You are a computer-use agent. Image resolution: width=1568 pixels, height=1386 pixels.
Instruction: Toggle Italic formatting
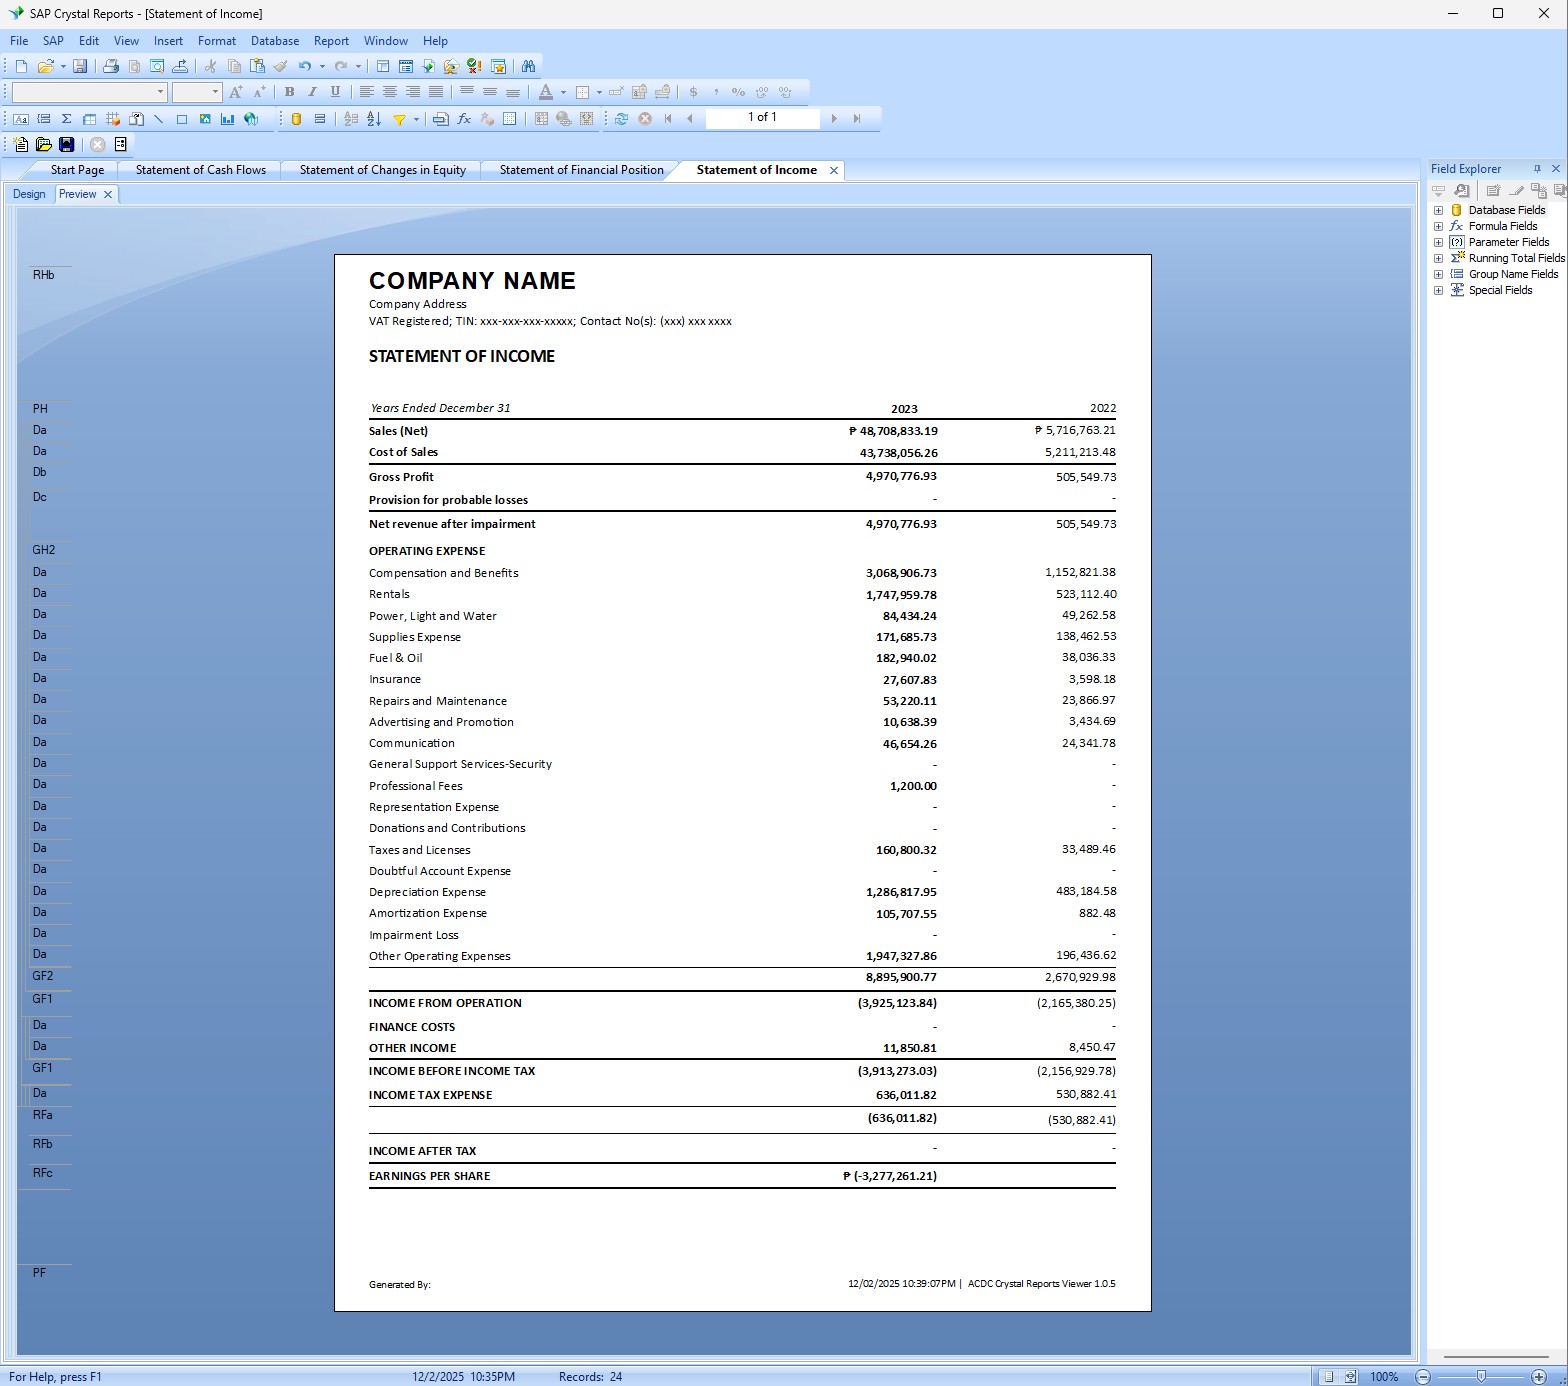pos(312,92)
